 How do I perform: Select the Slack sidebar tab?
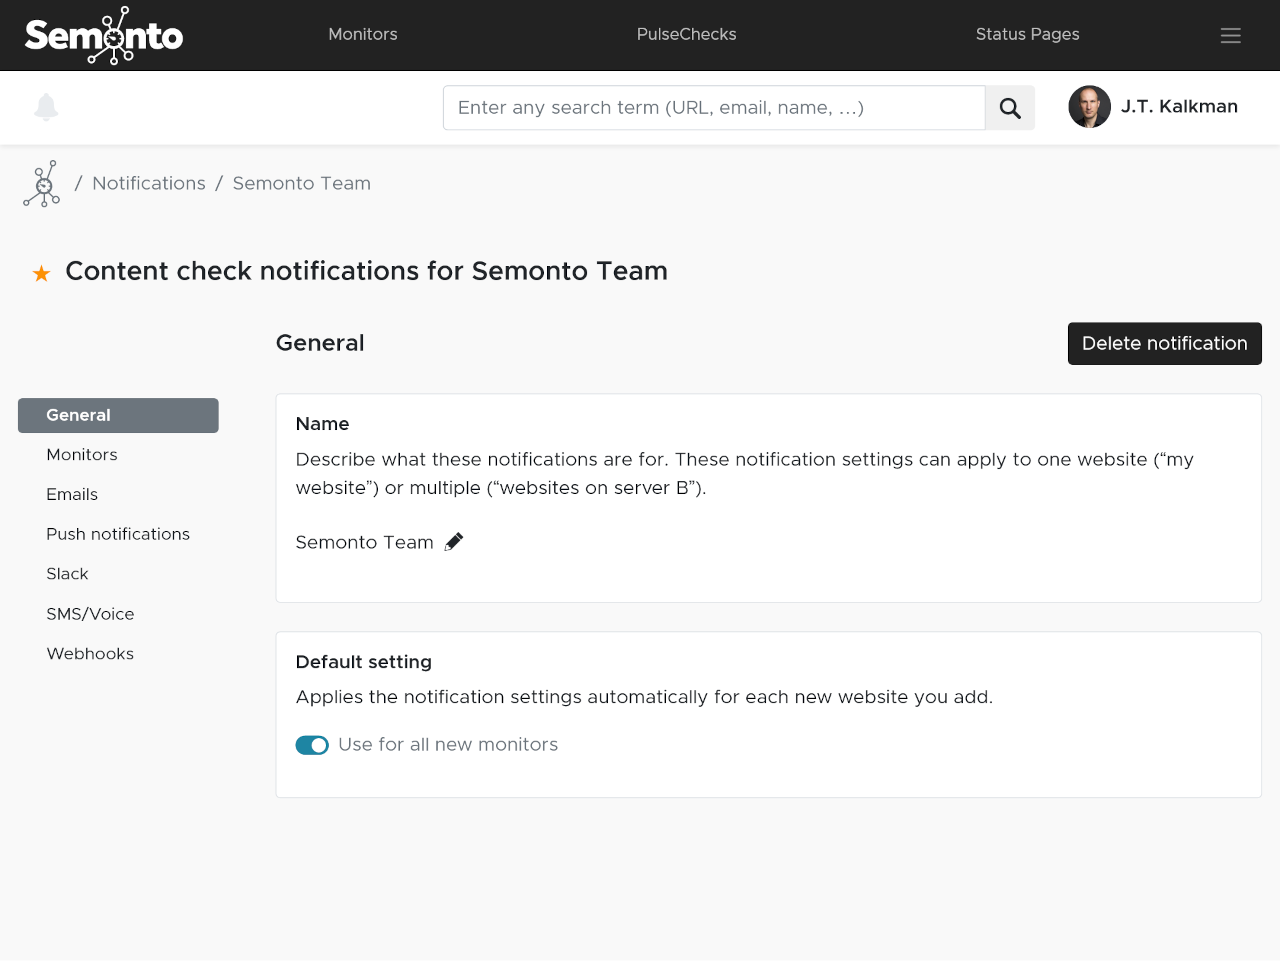click(x=67, y=574)
